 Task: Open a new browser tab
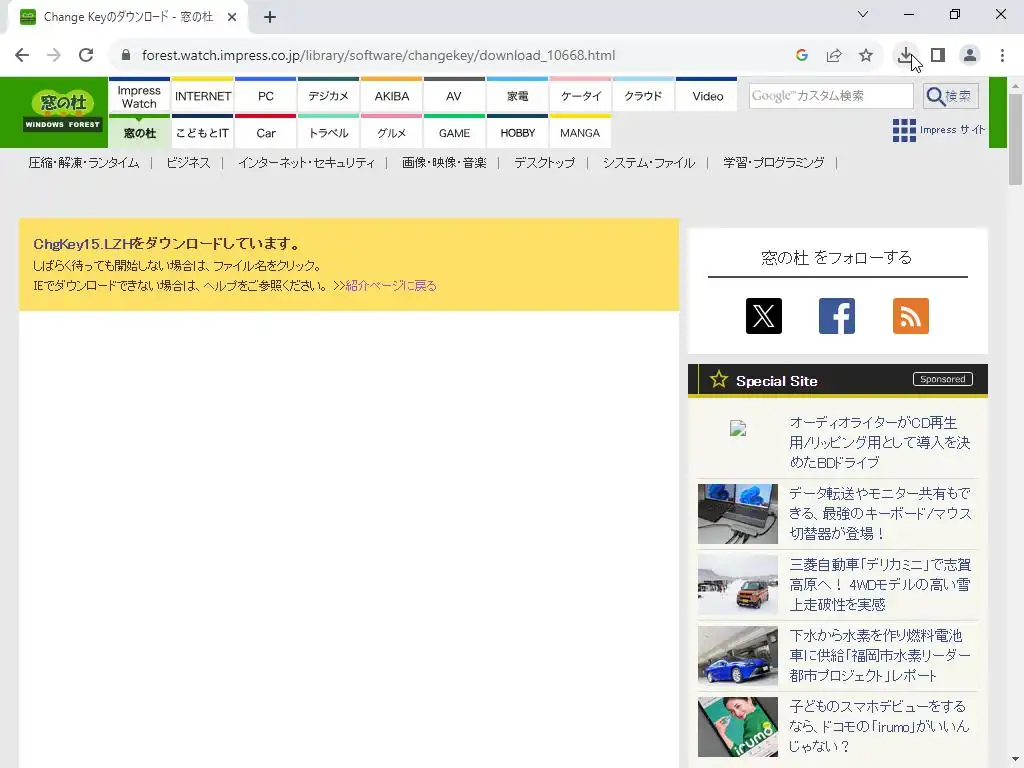tap(270, 17)
